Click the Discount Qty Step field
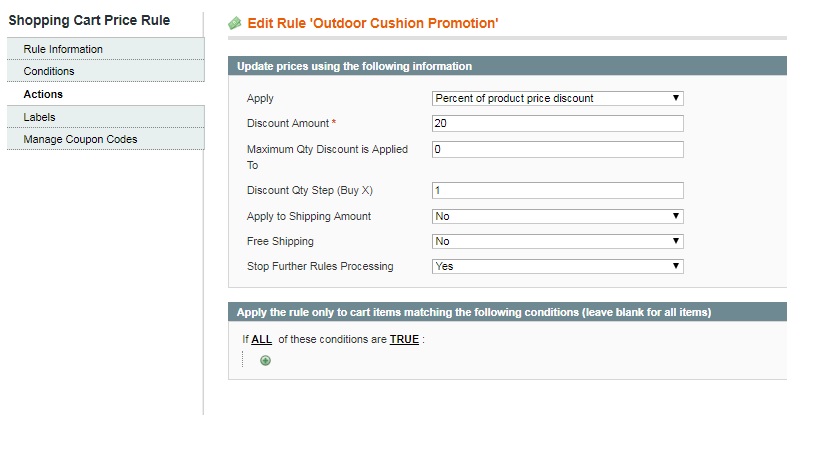819x460 pixels. [557, 190]
